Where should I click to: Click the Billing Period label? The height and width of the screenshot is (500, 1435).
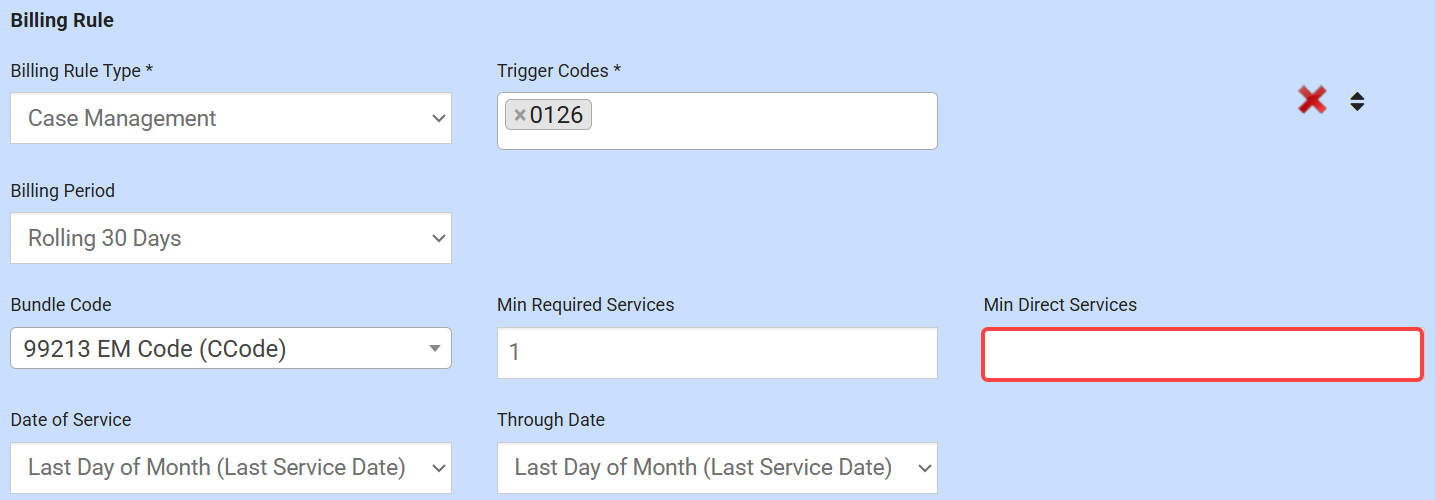pyautogui.click(x=63, y=191)
